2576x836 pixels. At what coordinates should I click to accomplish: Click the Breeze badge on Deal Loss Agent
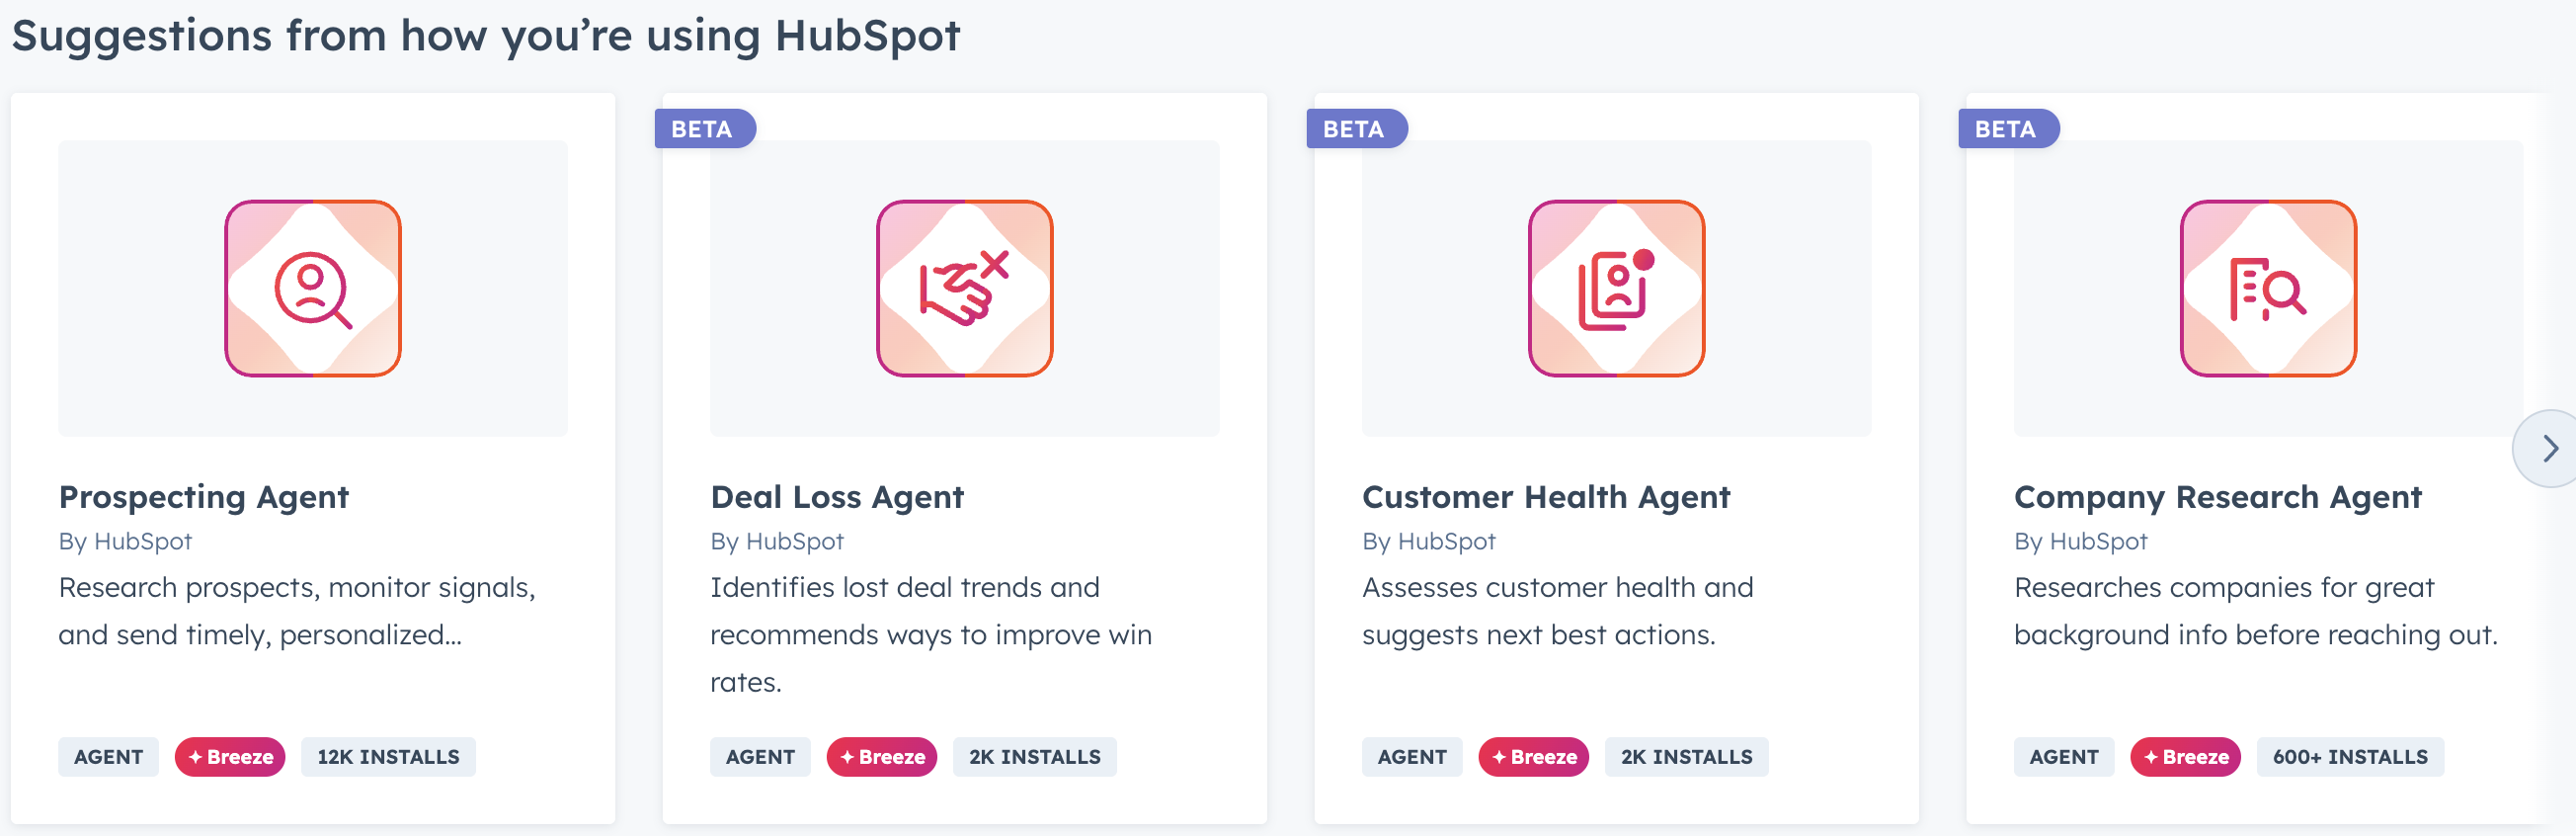(882, 757)
